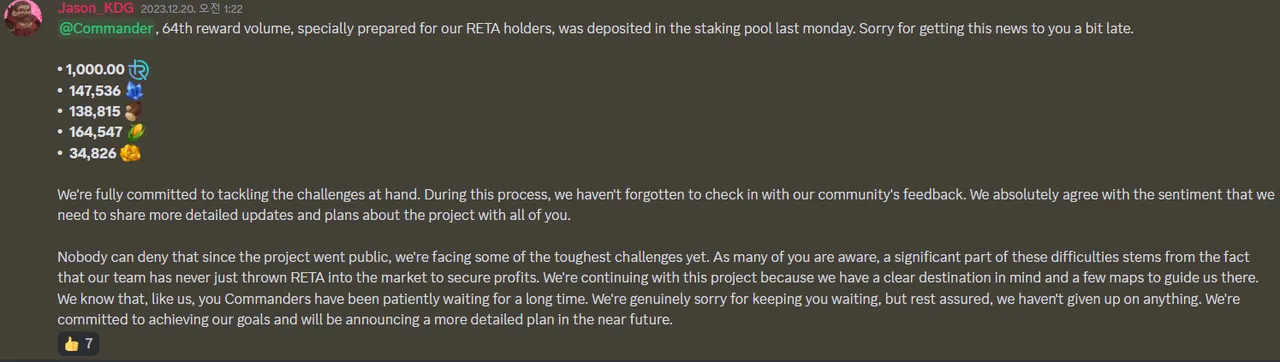Click the 164,547 reward amount text

pyautogui.click(x=96, y=132)
